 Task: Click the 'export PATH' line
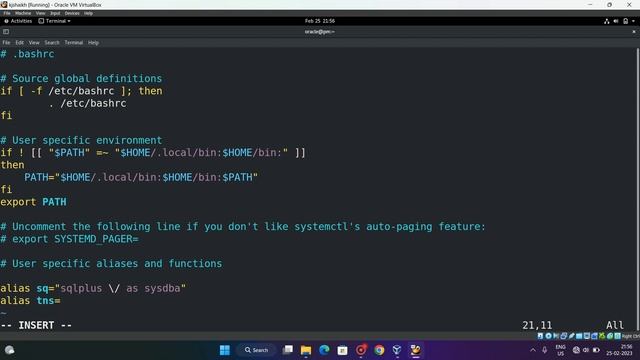tap(33, 202)
